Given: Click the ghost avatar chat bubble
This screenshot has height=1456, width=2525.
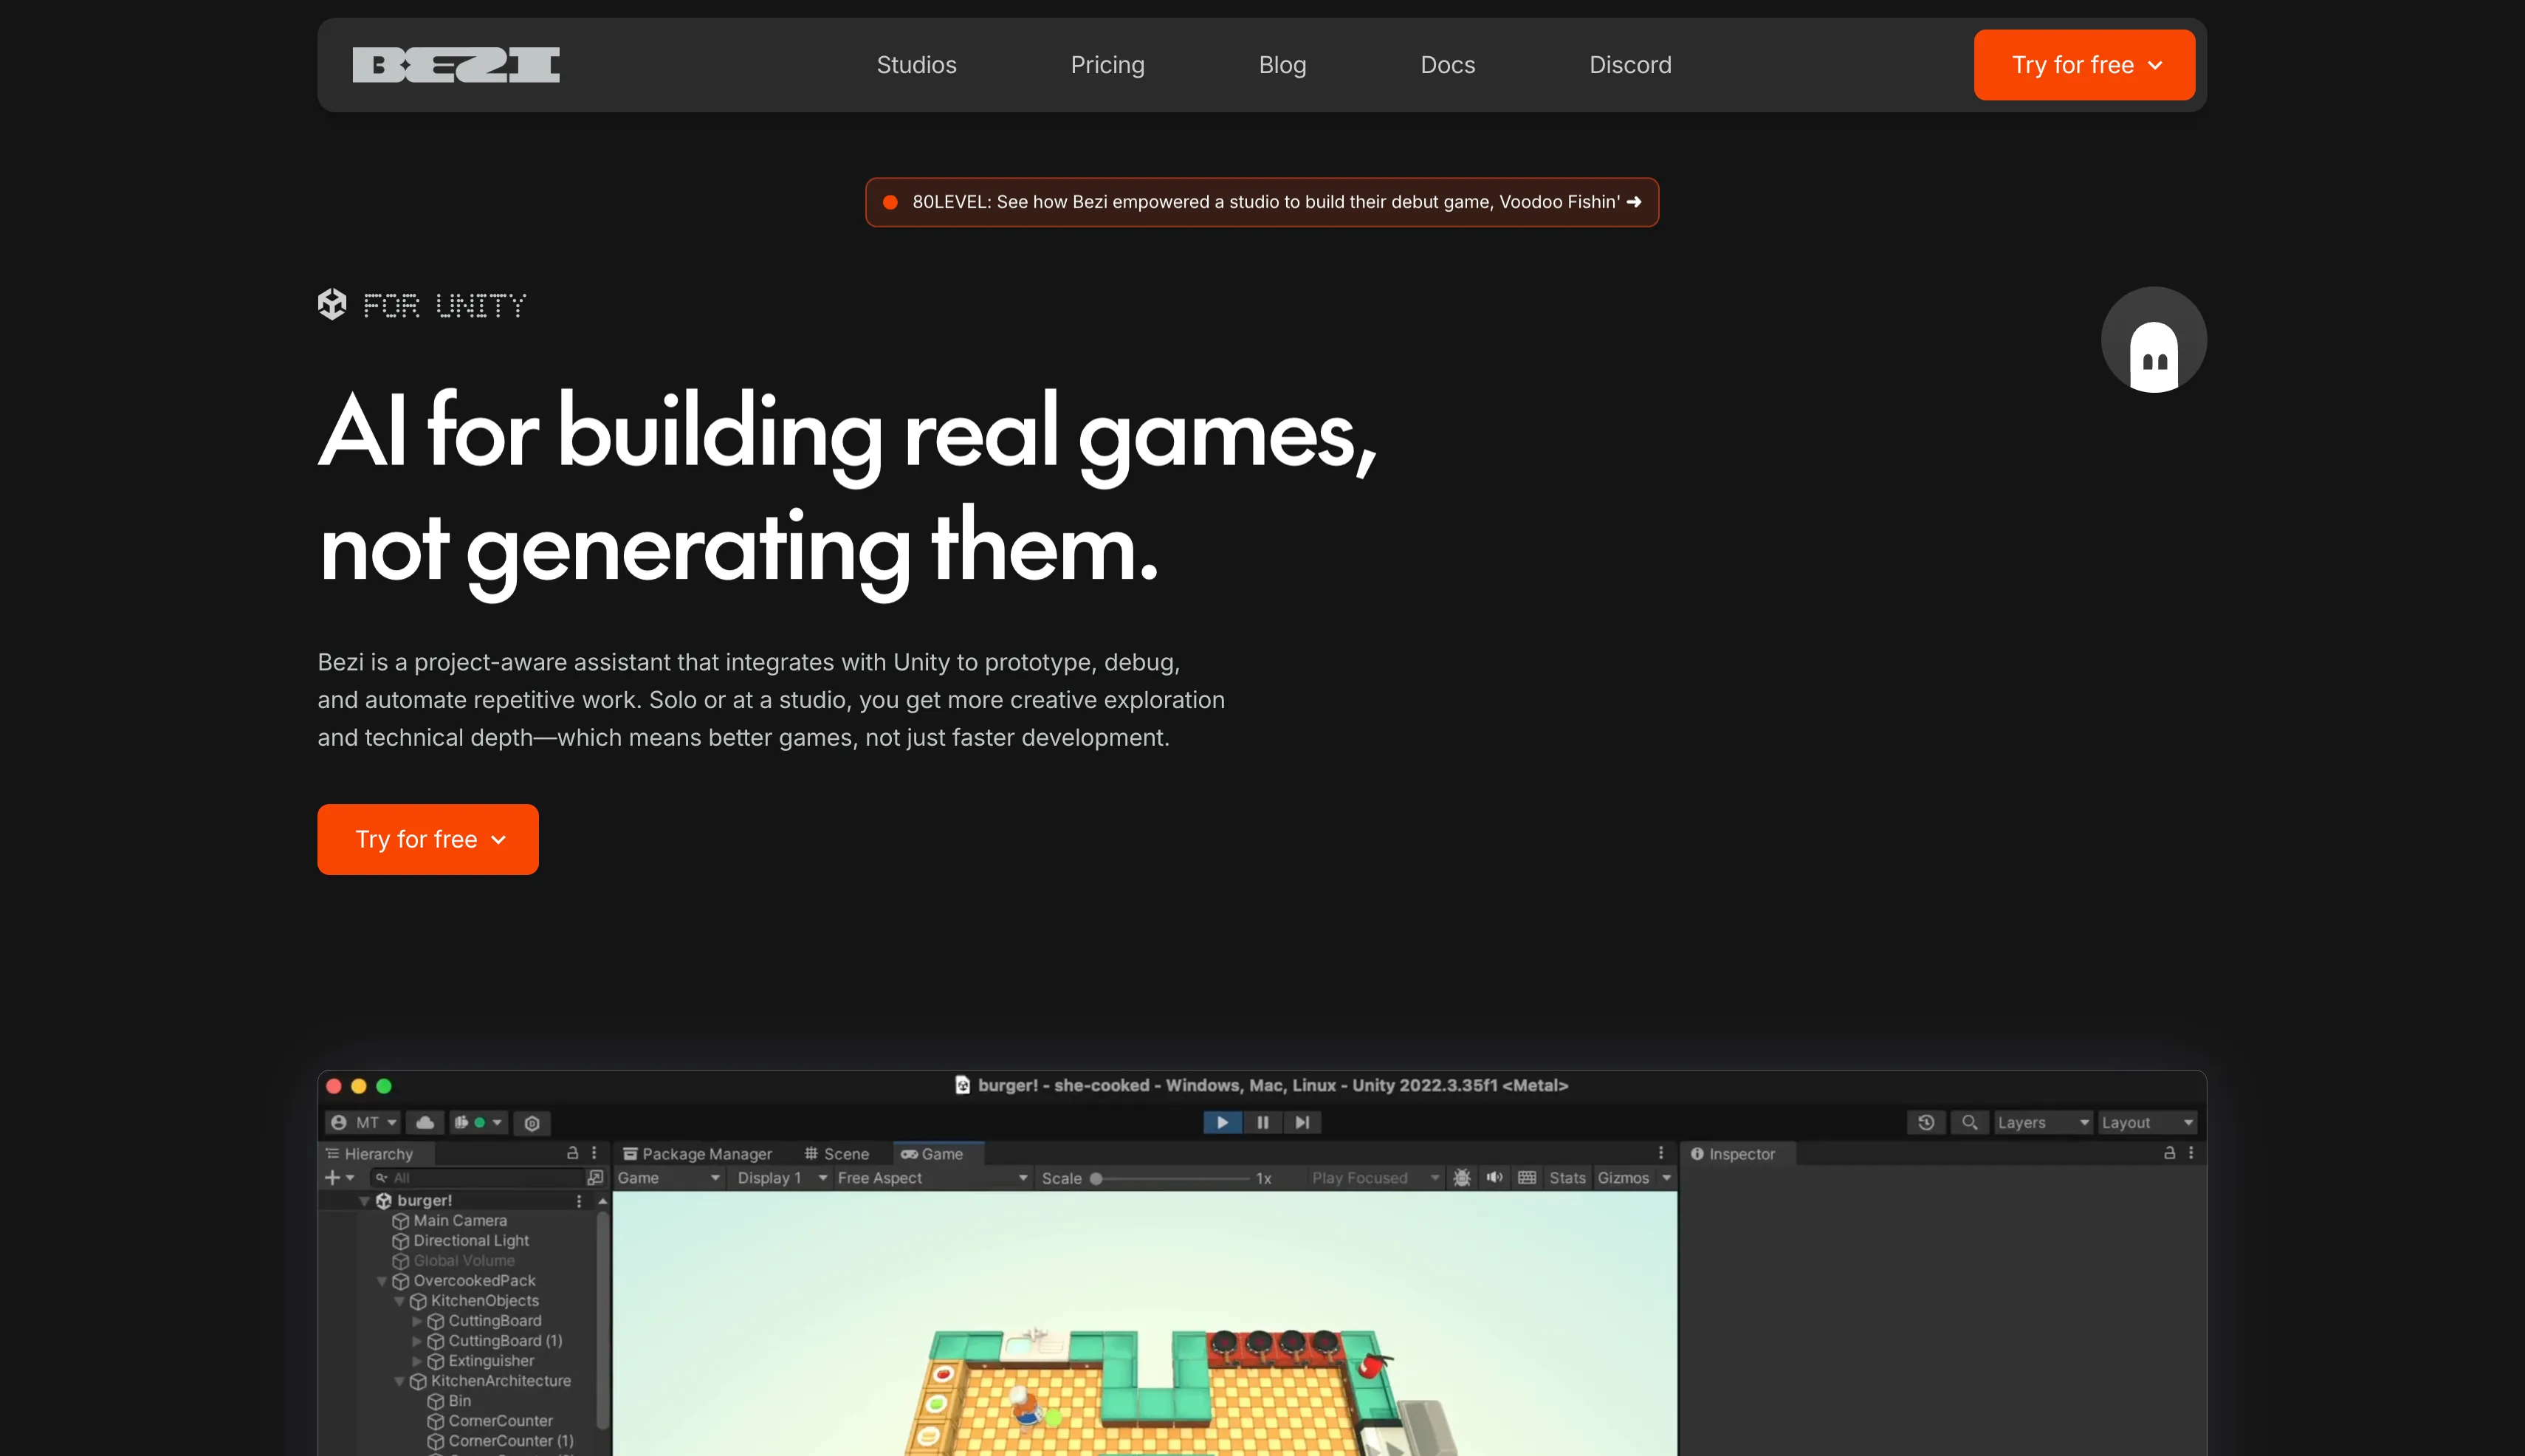Looking at the screenshot, I should click(x=2153, y=341).
